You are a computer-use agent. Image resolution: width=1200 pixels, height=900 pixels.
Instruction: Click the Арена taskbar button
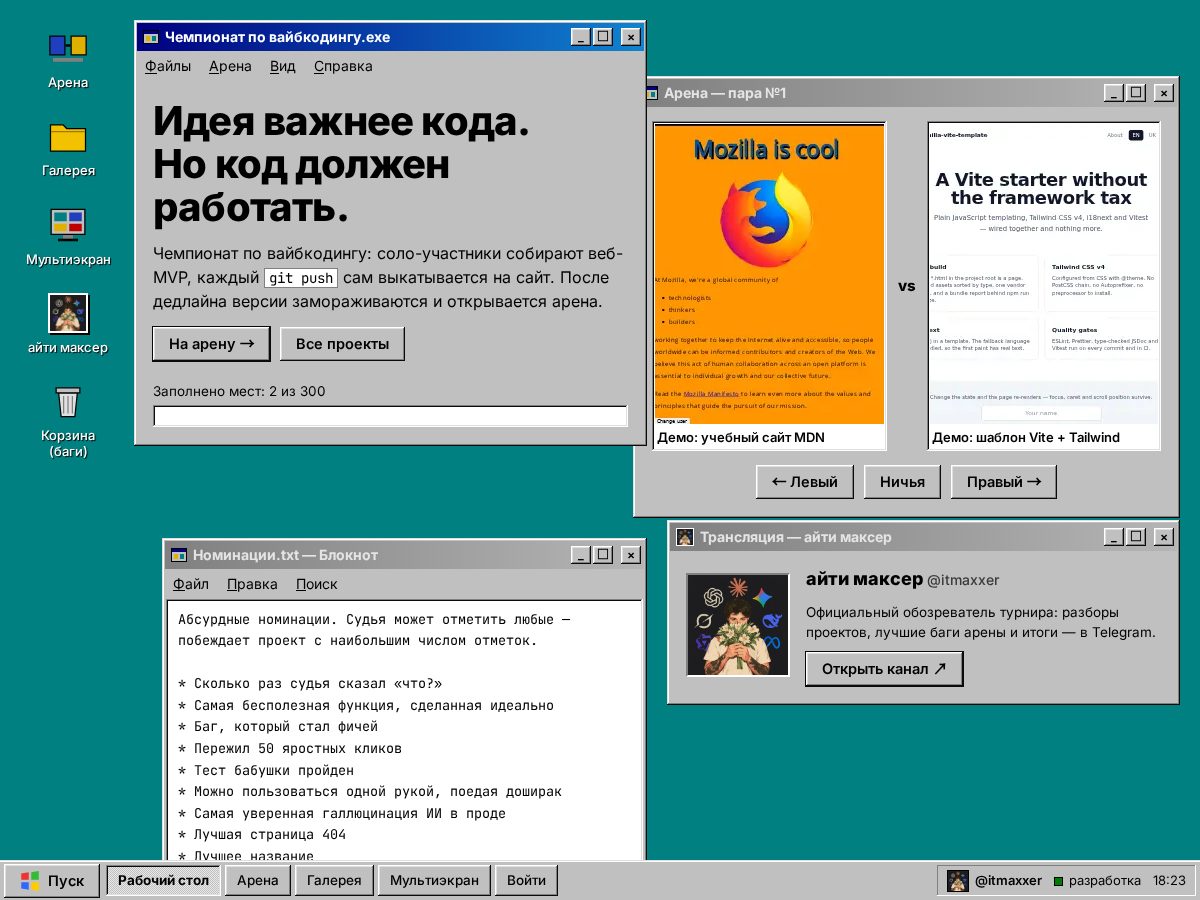(257, 881)
